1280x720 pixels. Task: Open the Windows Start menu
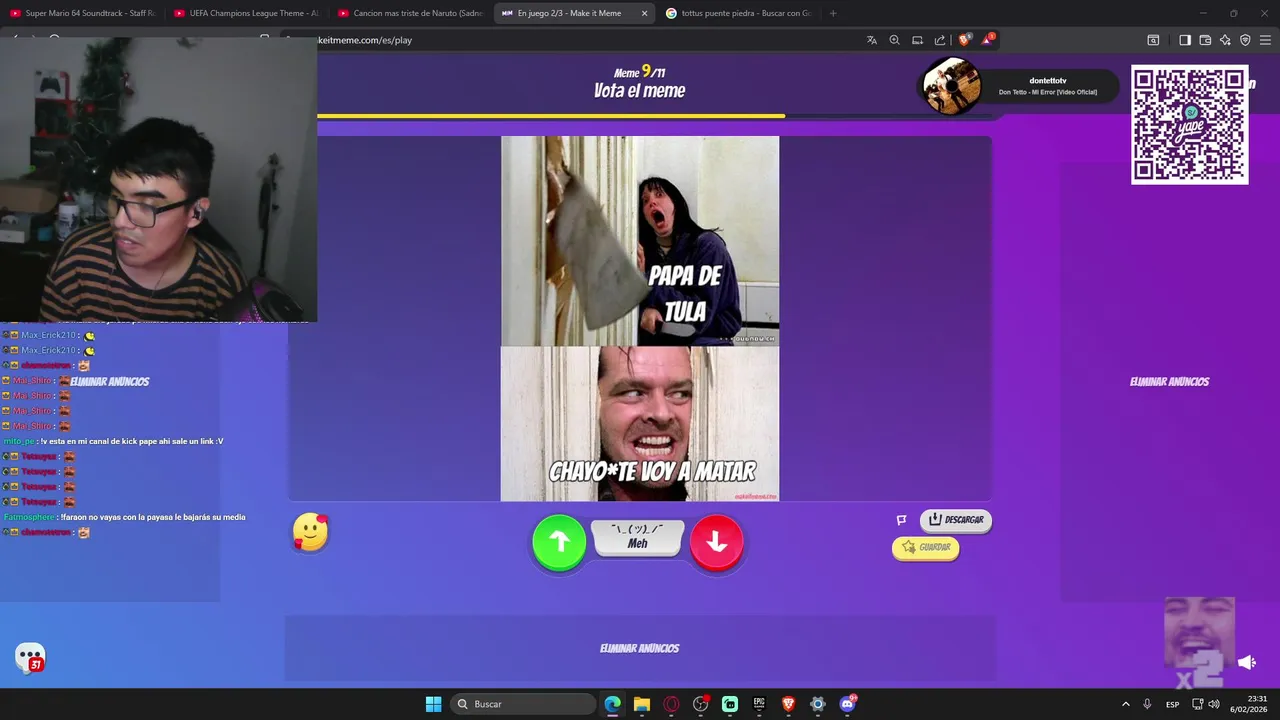pos(433,704)
